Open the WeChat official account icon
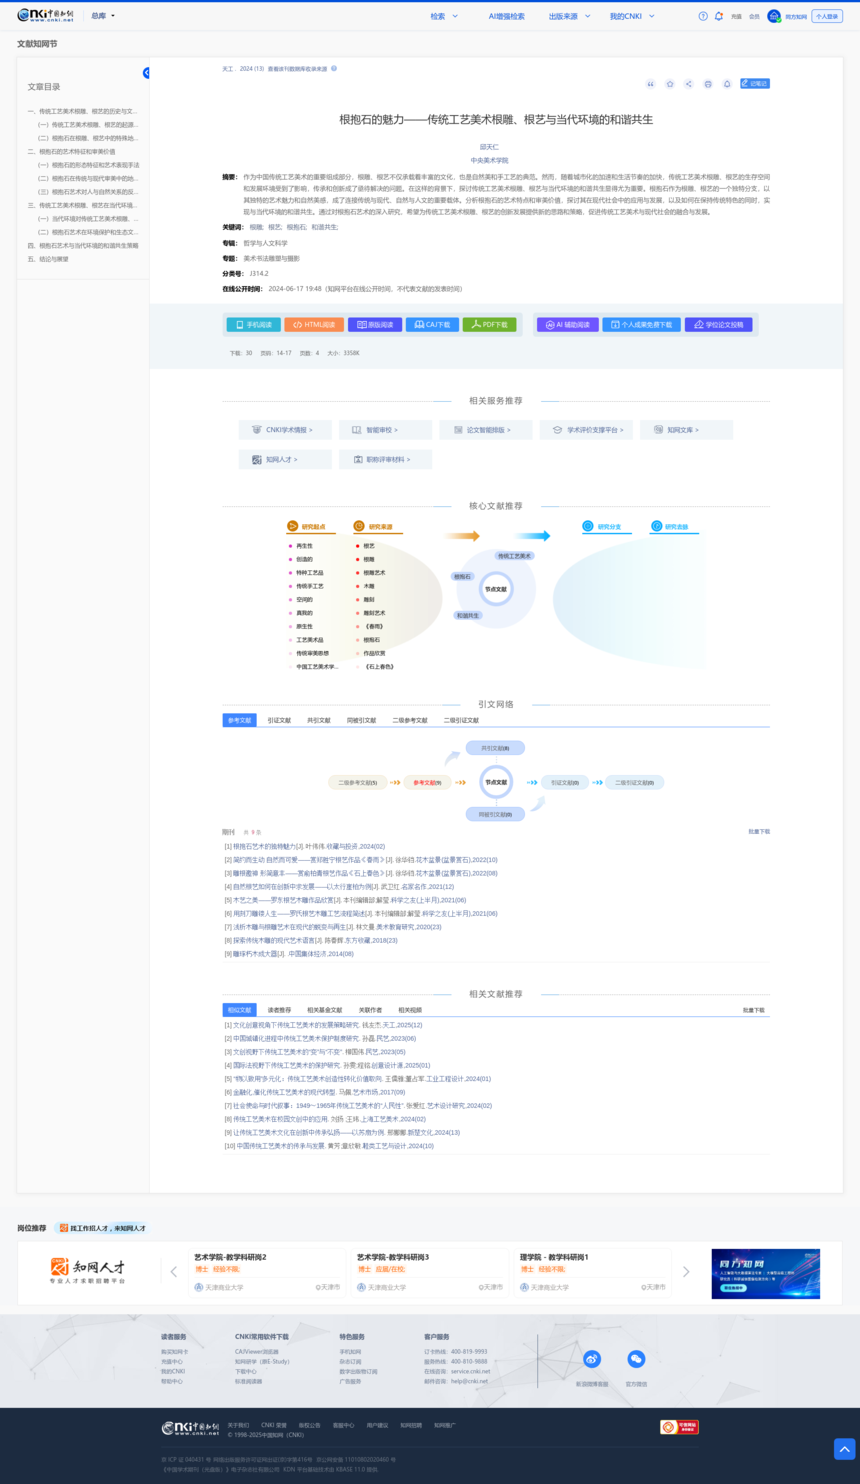 [636, 1359]
